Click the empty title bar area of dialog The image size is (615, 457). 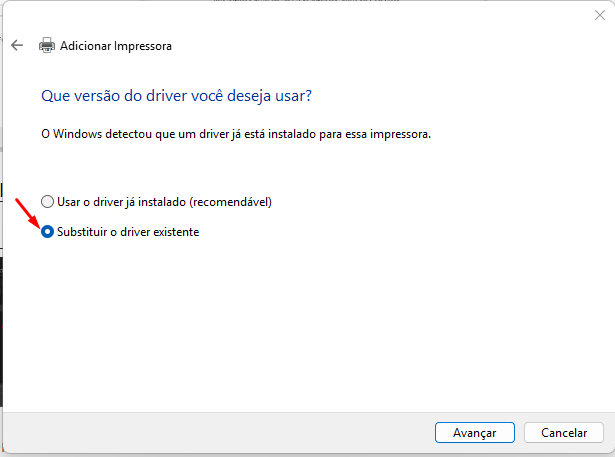coord(300,17)
